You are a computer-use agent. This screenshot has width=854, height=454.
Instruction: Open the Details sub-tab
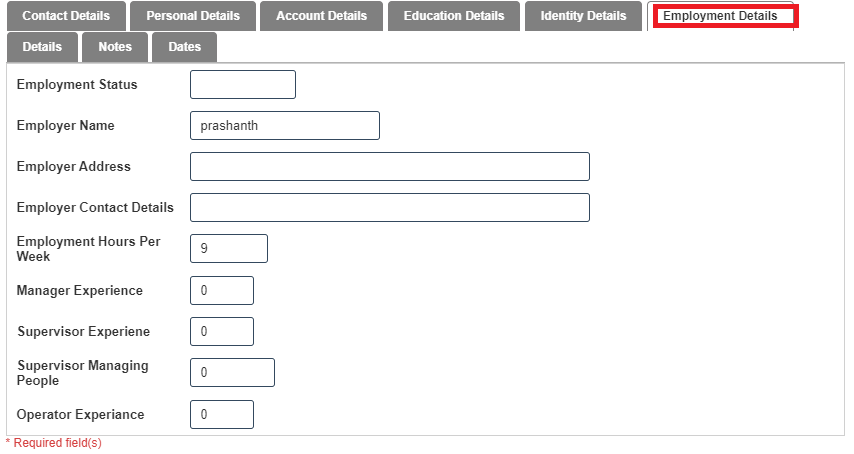tap(42, 47)
